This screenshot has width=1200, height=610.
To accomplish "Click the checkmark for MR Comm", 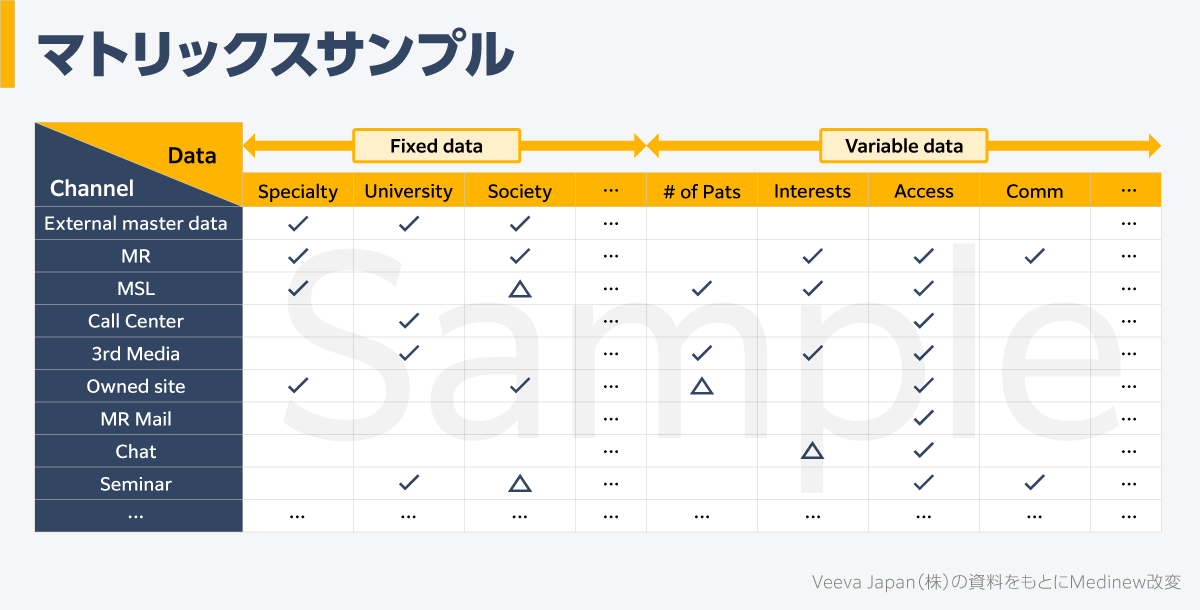I will point(1034,256).
